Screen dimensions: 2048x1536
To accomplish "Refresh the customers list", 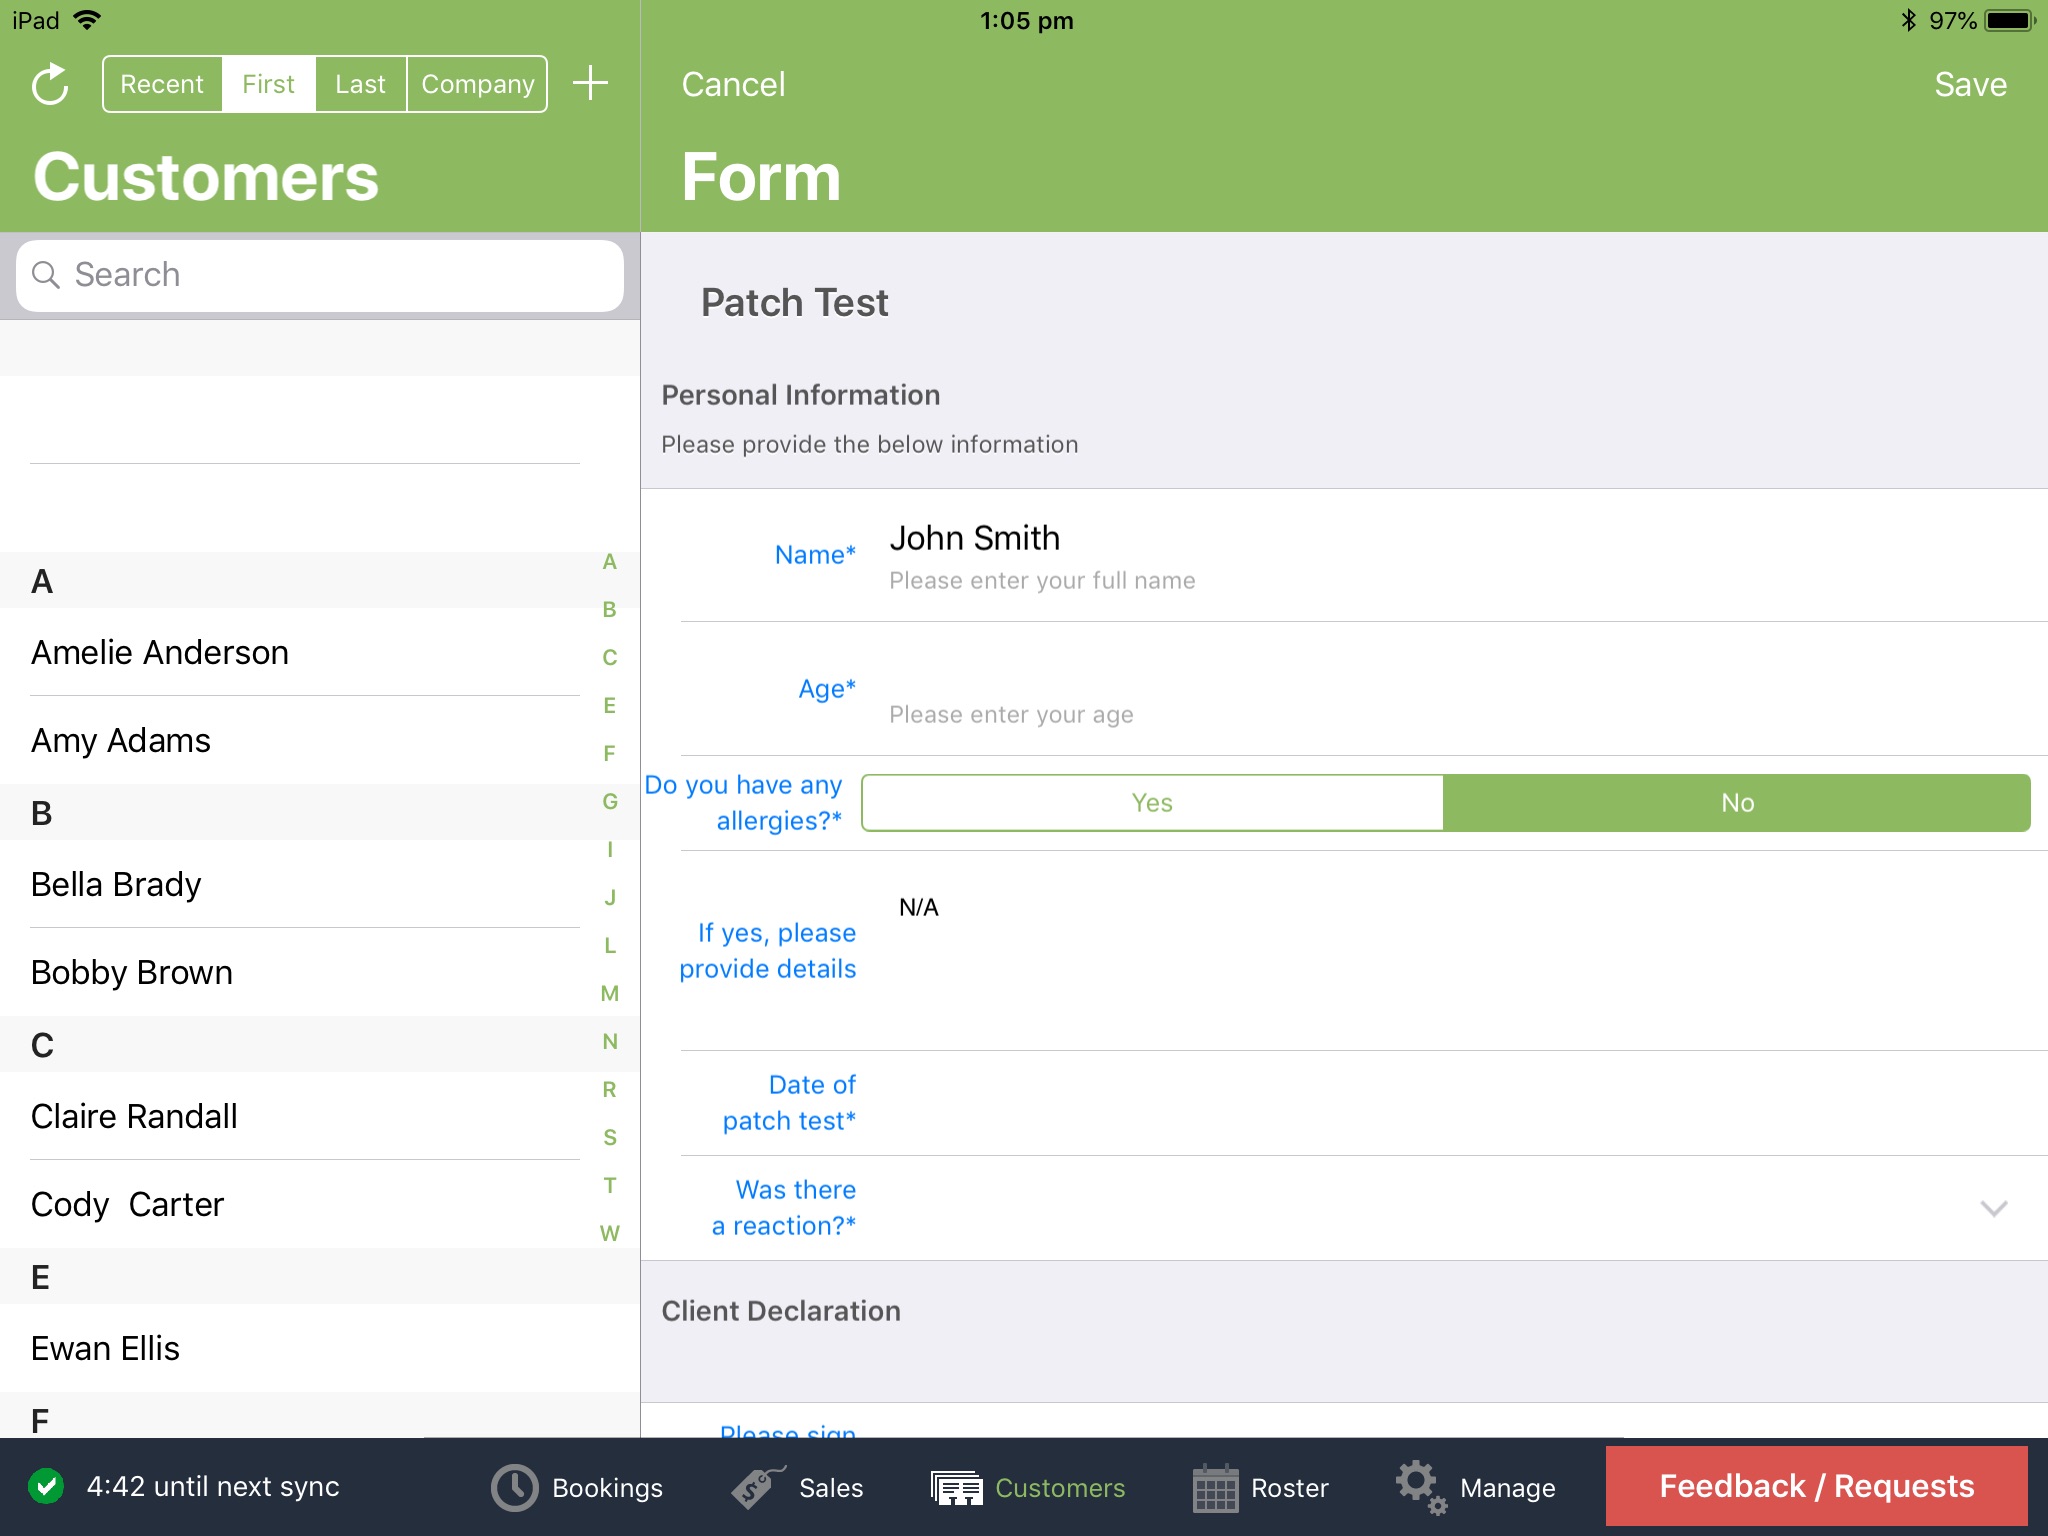I will coord(50,84).
